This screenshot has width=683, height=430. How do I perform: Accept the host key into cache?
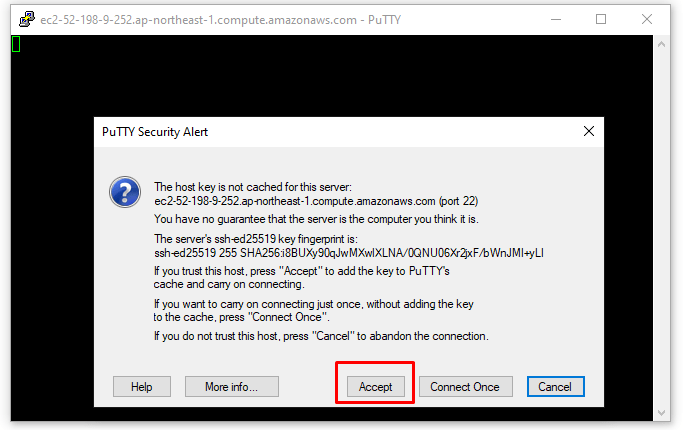click(375, 387)
